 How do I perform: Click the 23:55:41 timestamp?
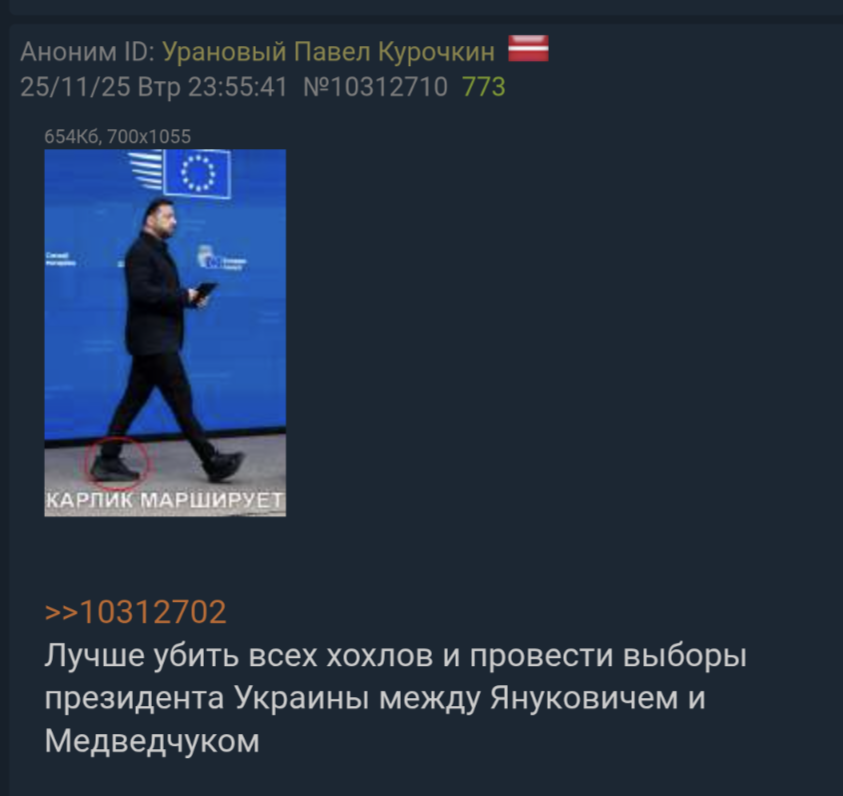tap(238, 87)
